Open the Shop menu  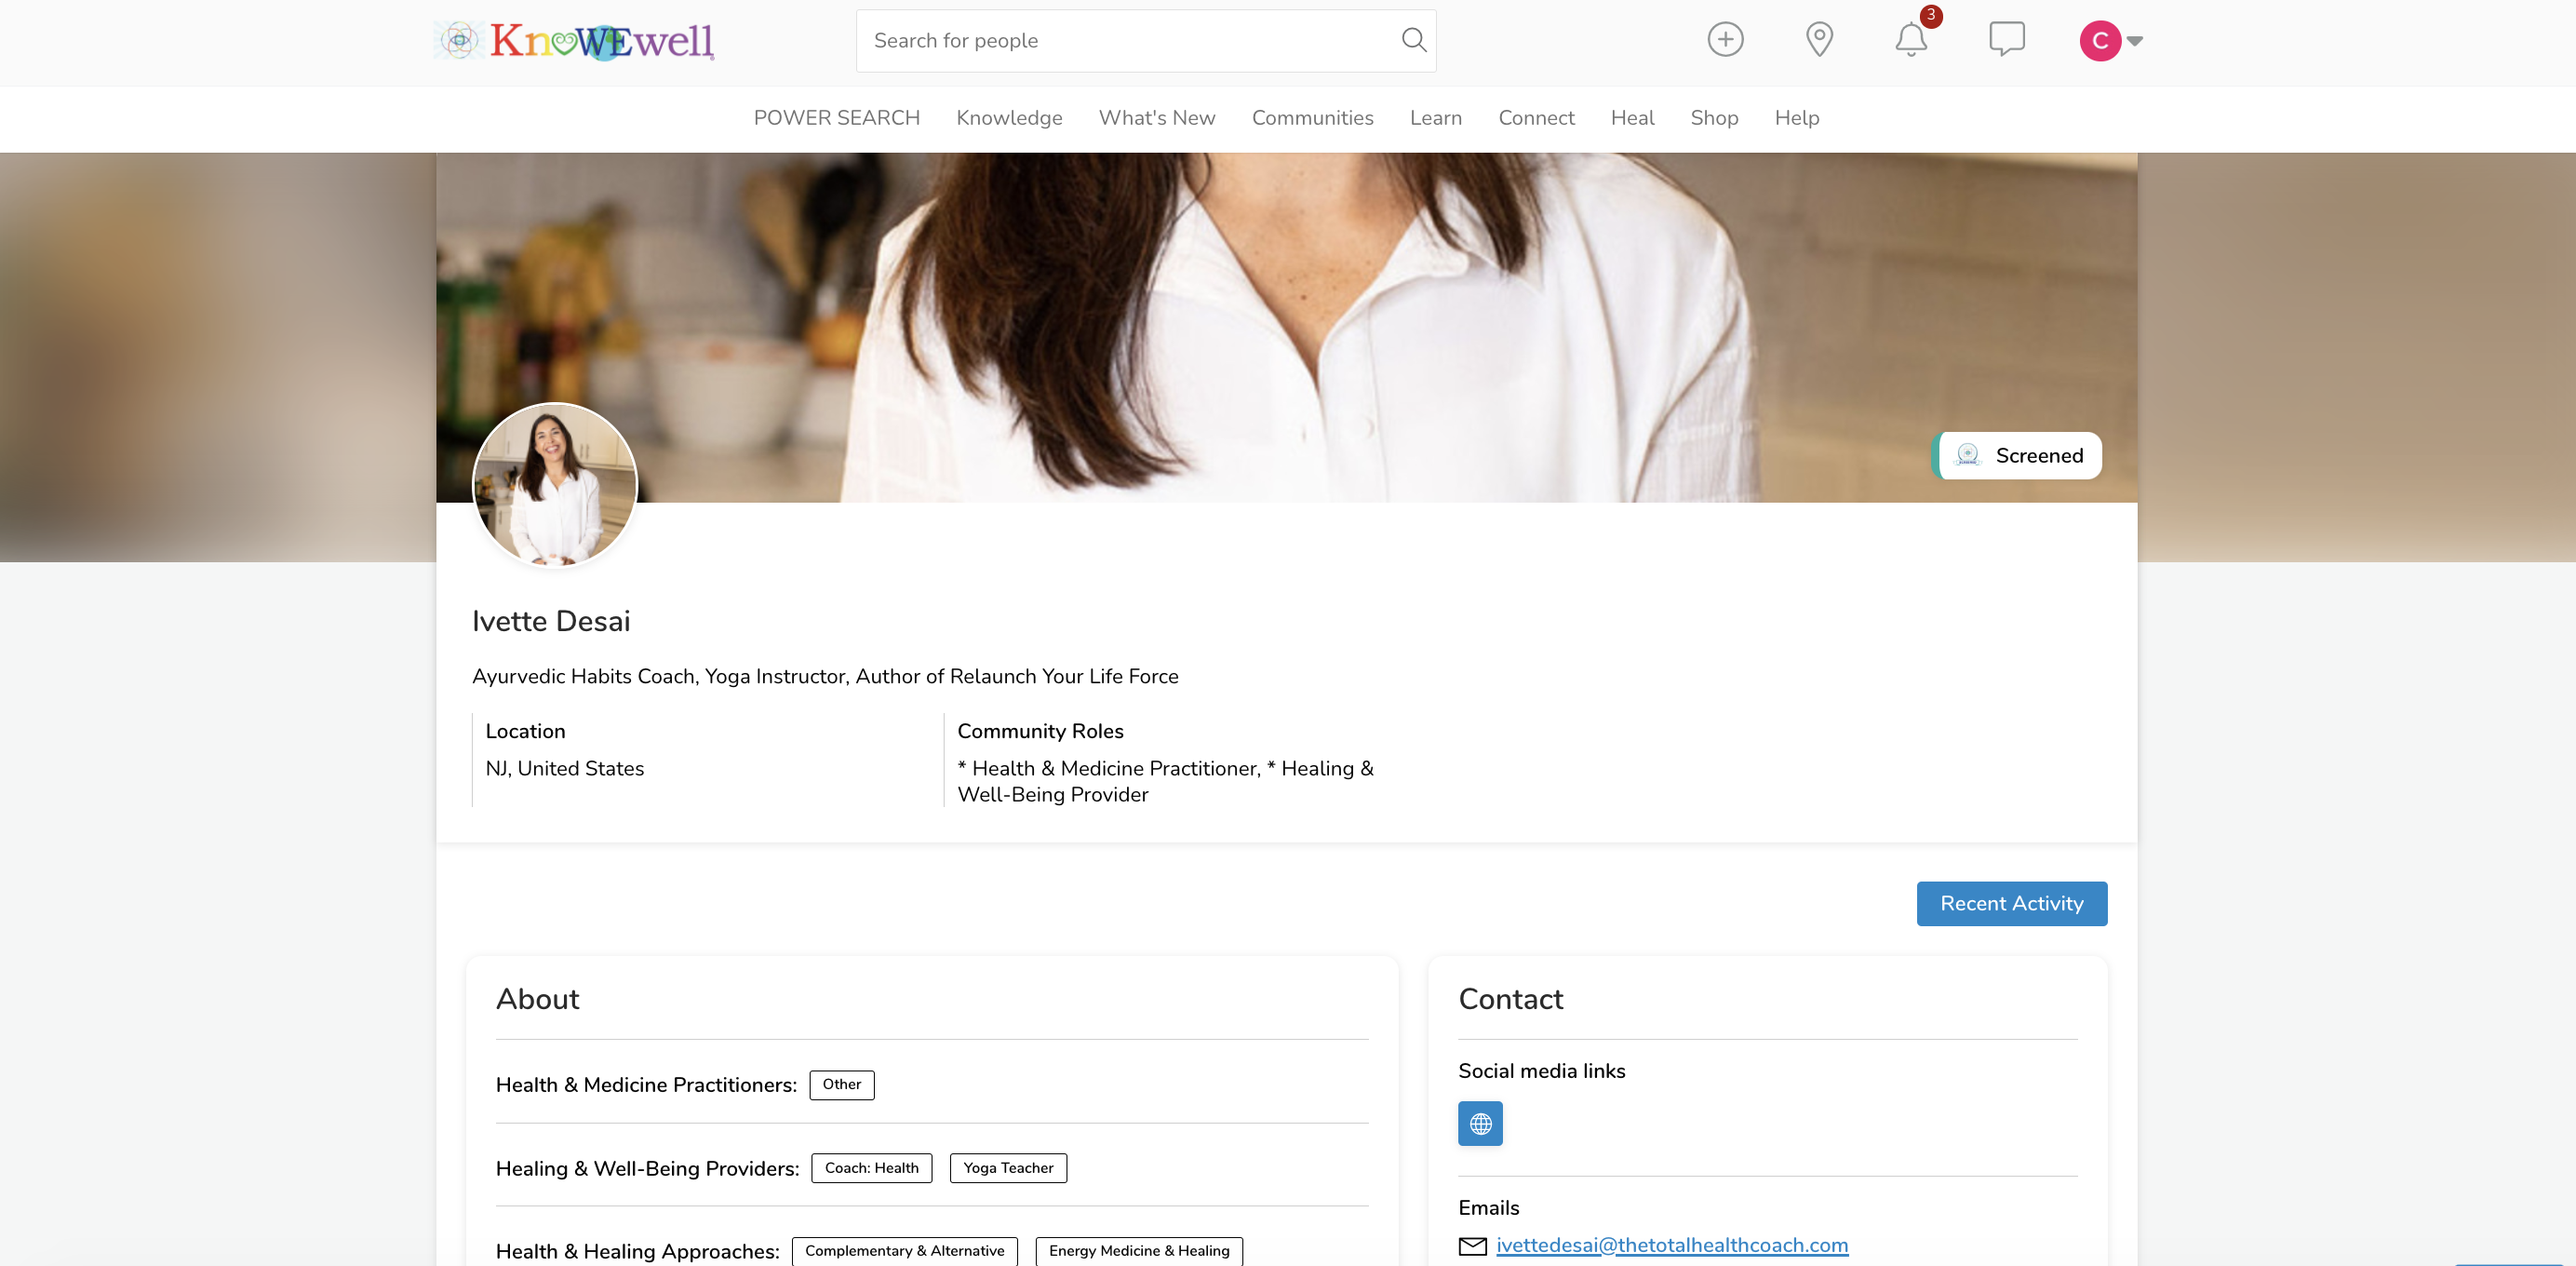[x=1714, y=118]
